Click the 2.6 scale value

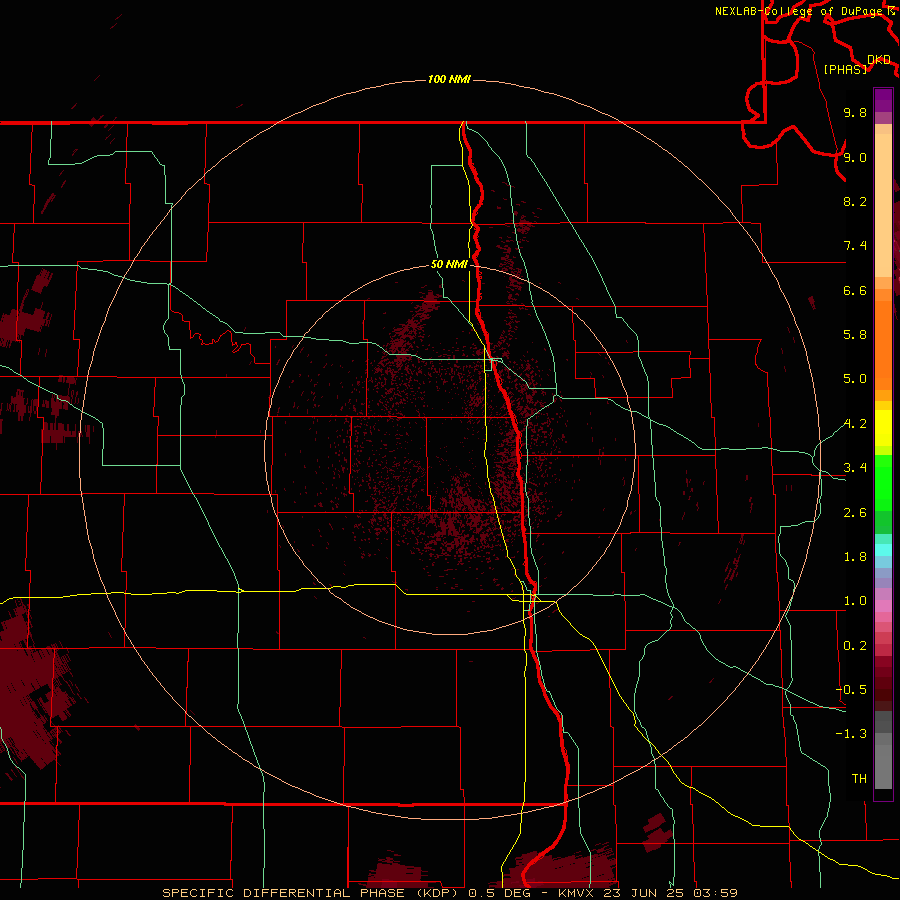[855, 513]
